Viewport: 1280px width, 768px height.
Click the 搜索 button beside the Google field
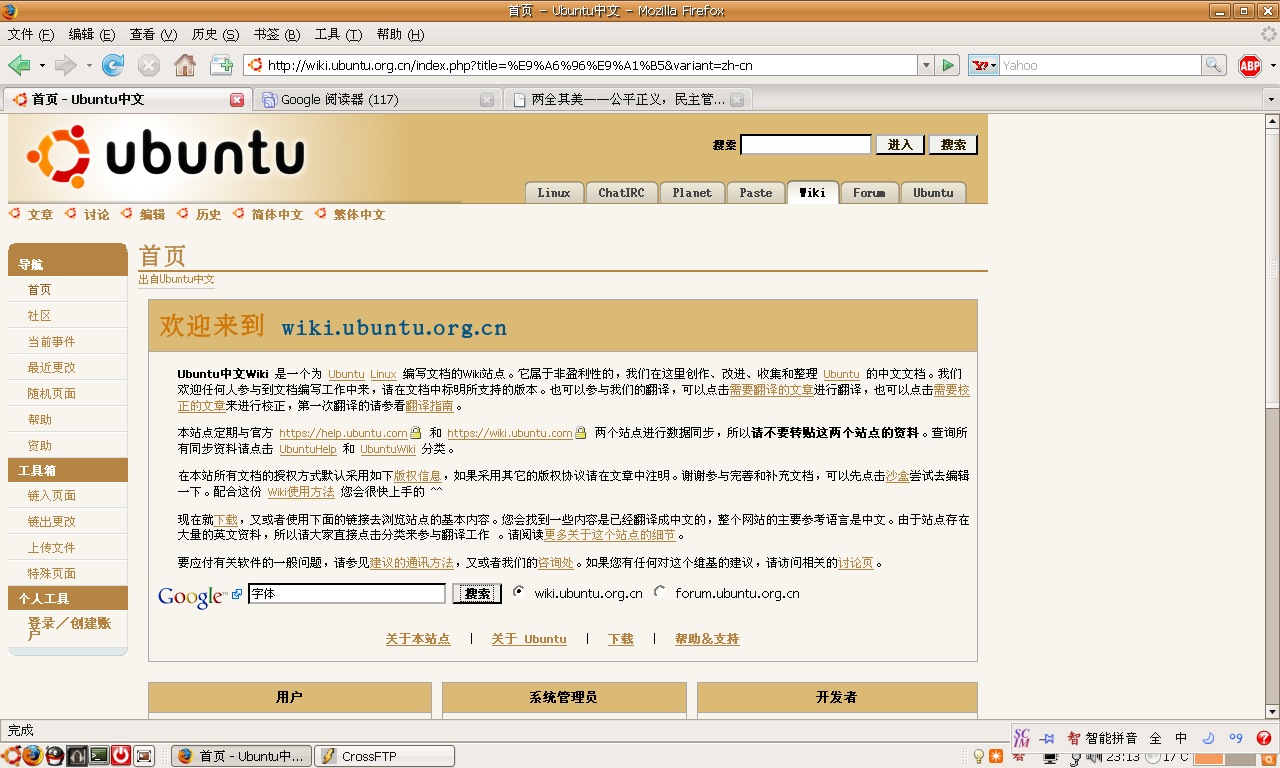coord(477,594)
